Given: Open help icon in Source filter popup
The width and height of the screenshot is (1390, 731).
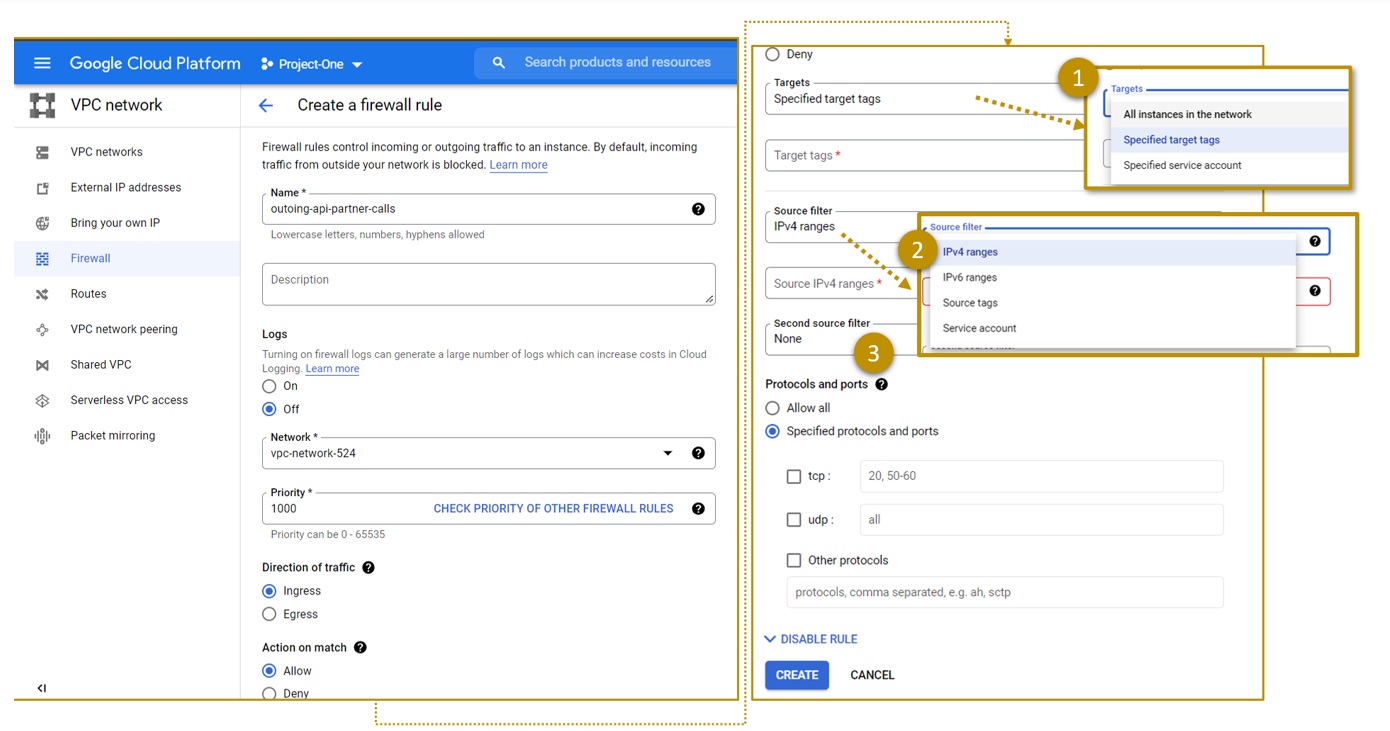Looking at the screenshot, I should [x=1314, y=241].
